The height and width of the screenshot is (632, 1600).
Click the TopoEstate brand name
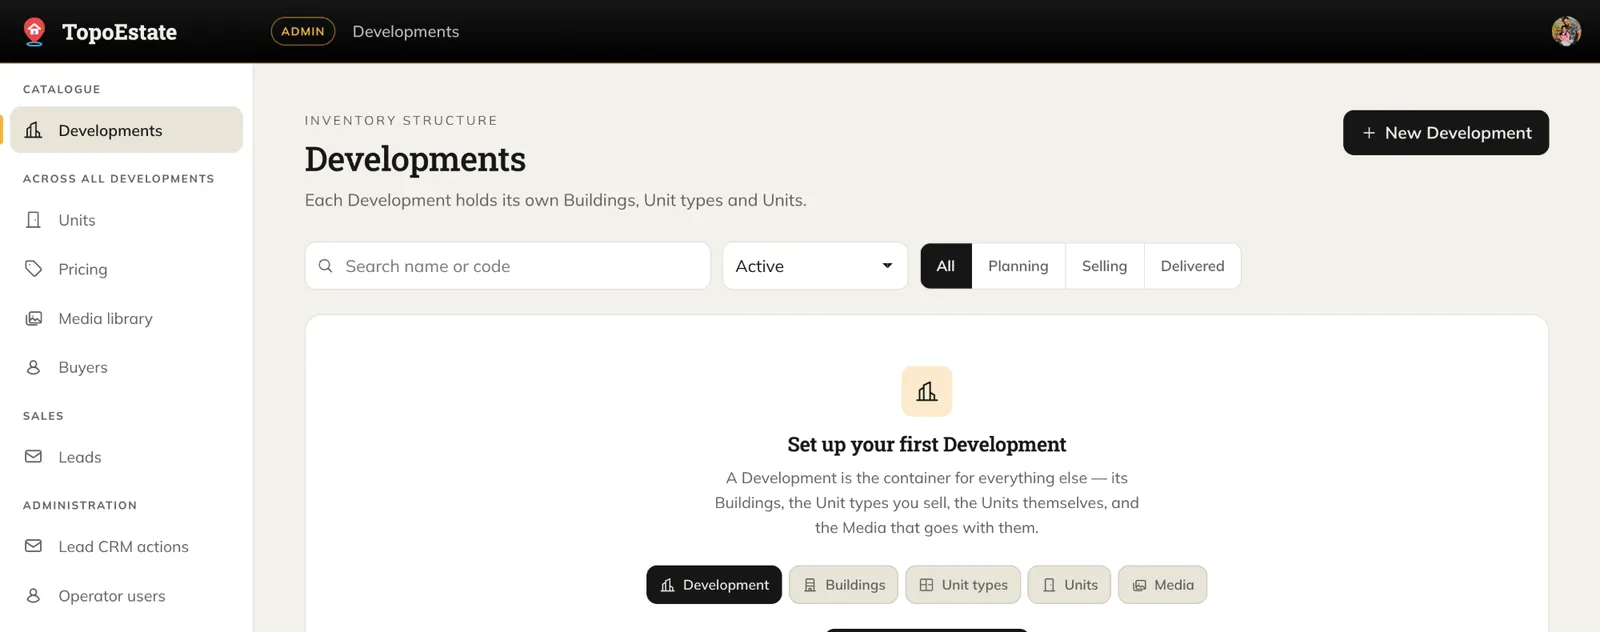pos(119,32)
